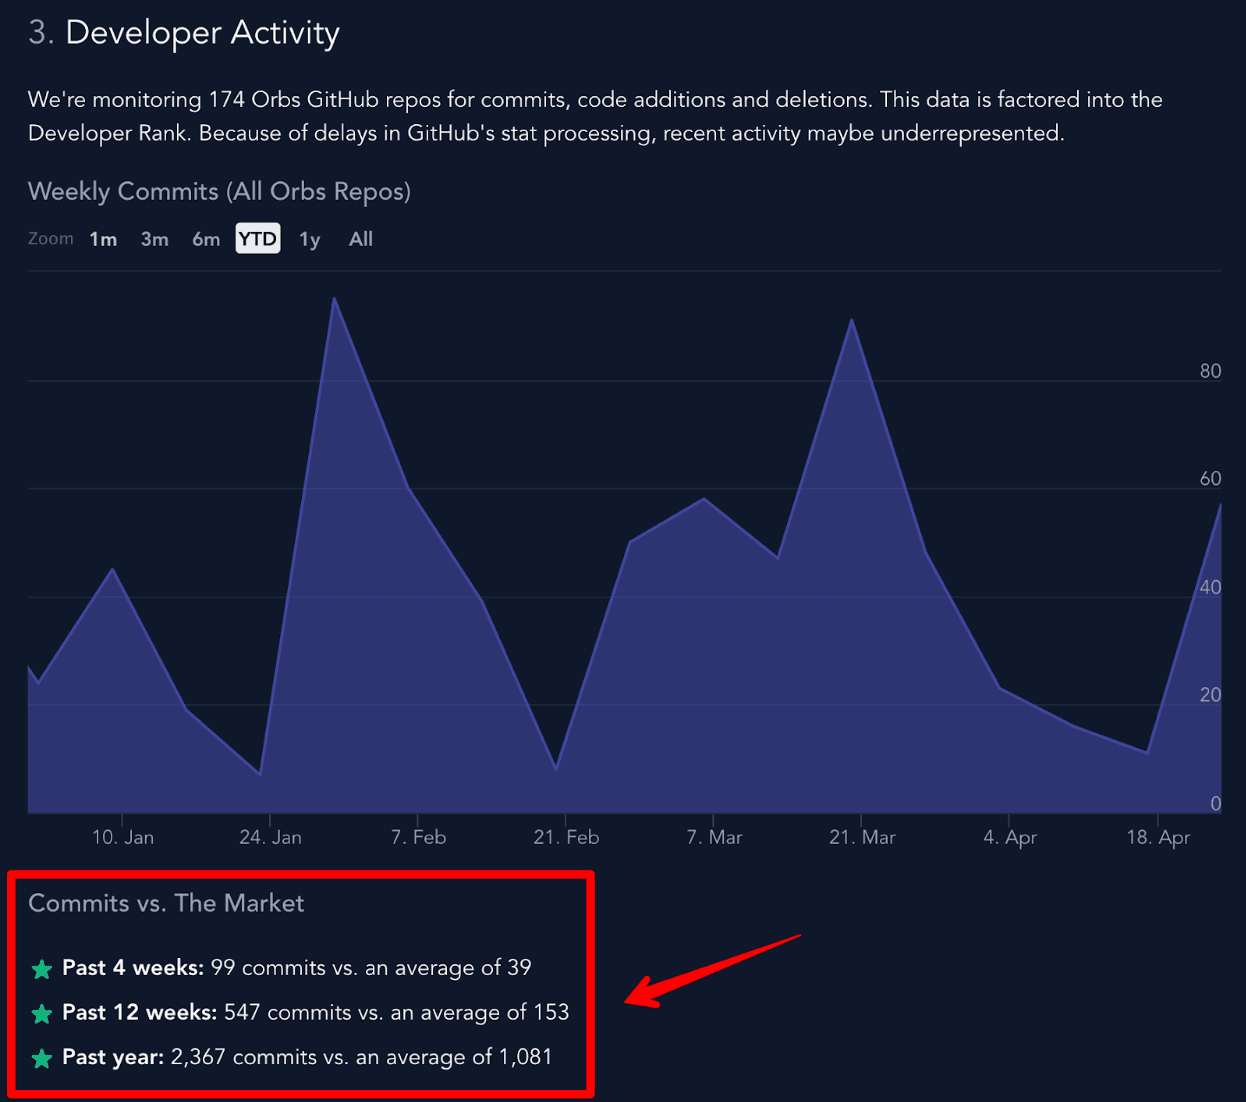
Task: Click the 'Weekly Commits (All Orbs Repos)' title
Action: coord(219,191)
